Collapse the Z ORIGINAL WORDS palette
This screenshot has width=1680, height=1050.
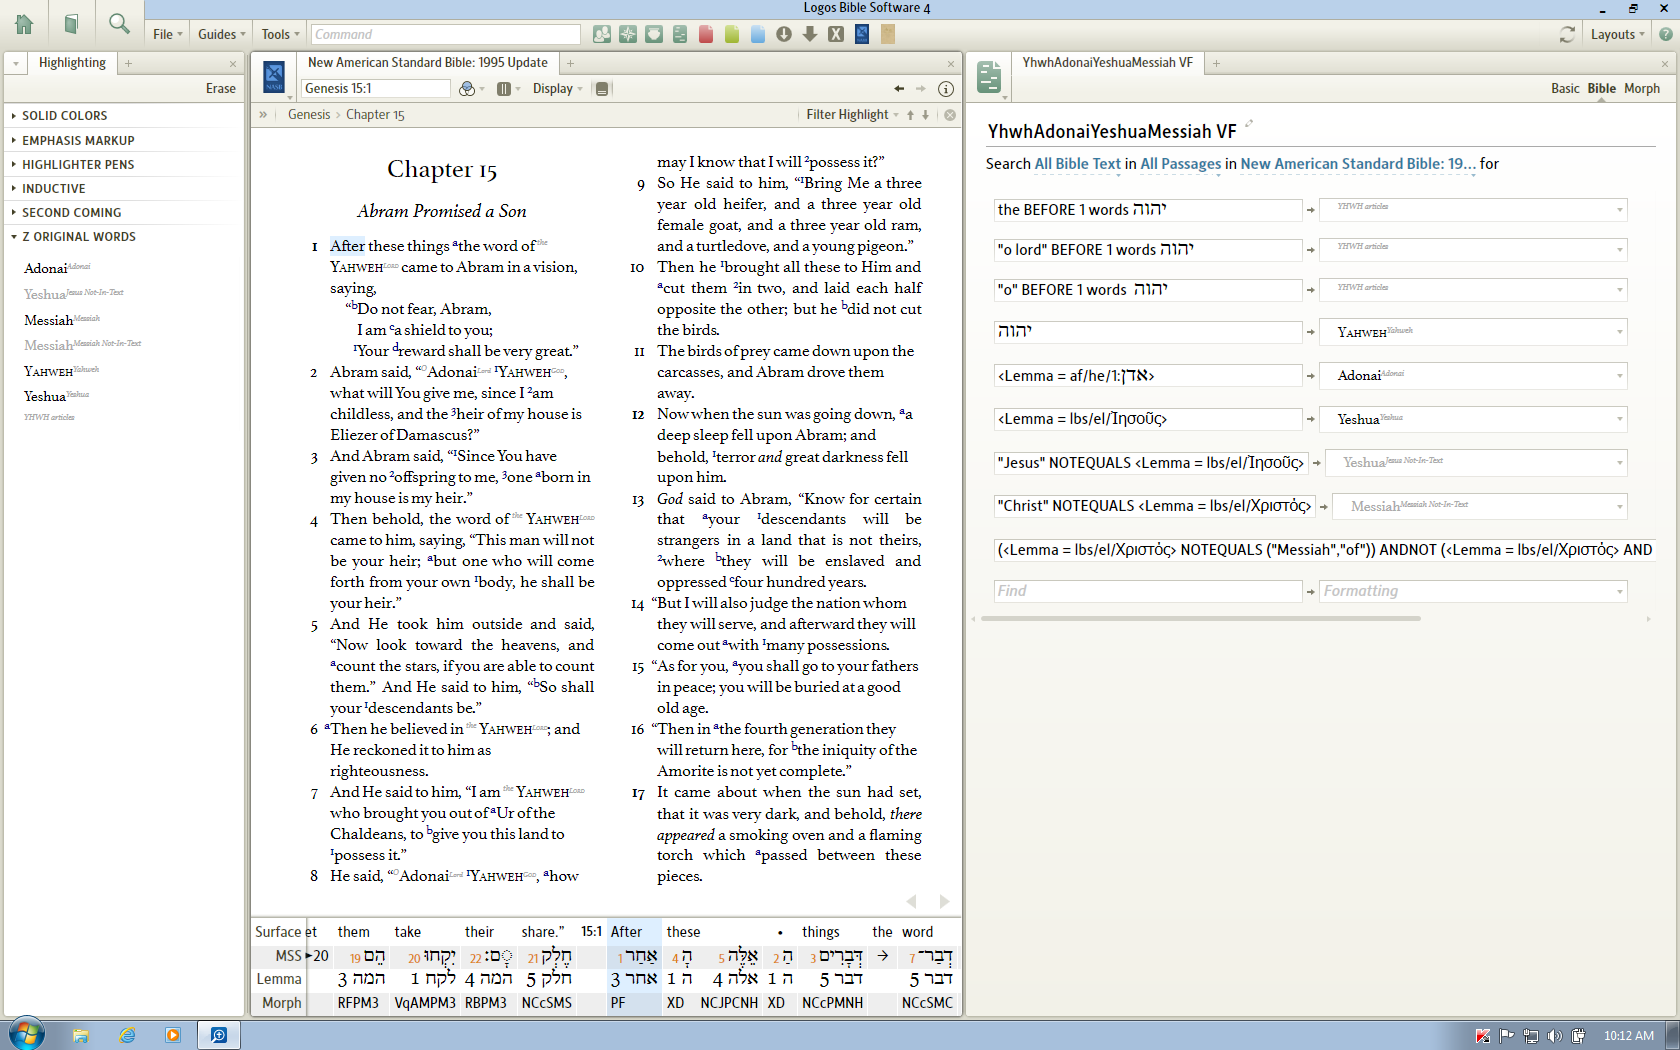pos(79,237)
